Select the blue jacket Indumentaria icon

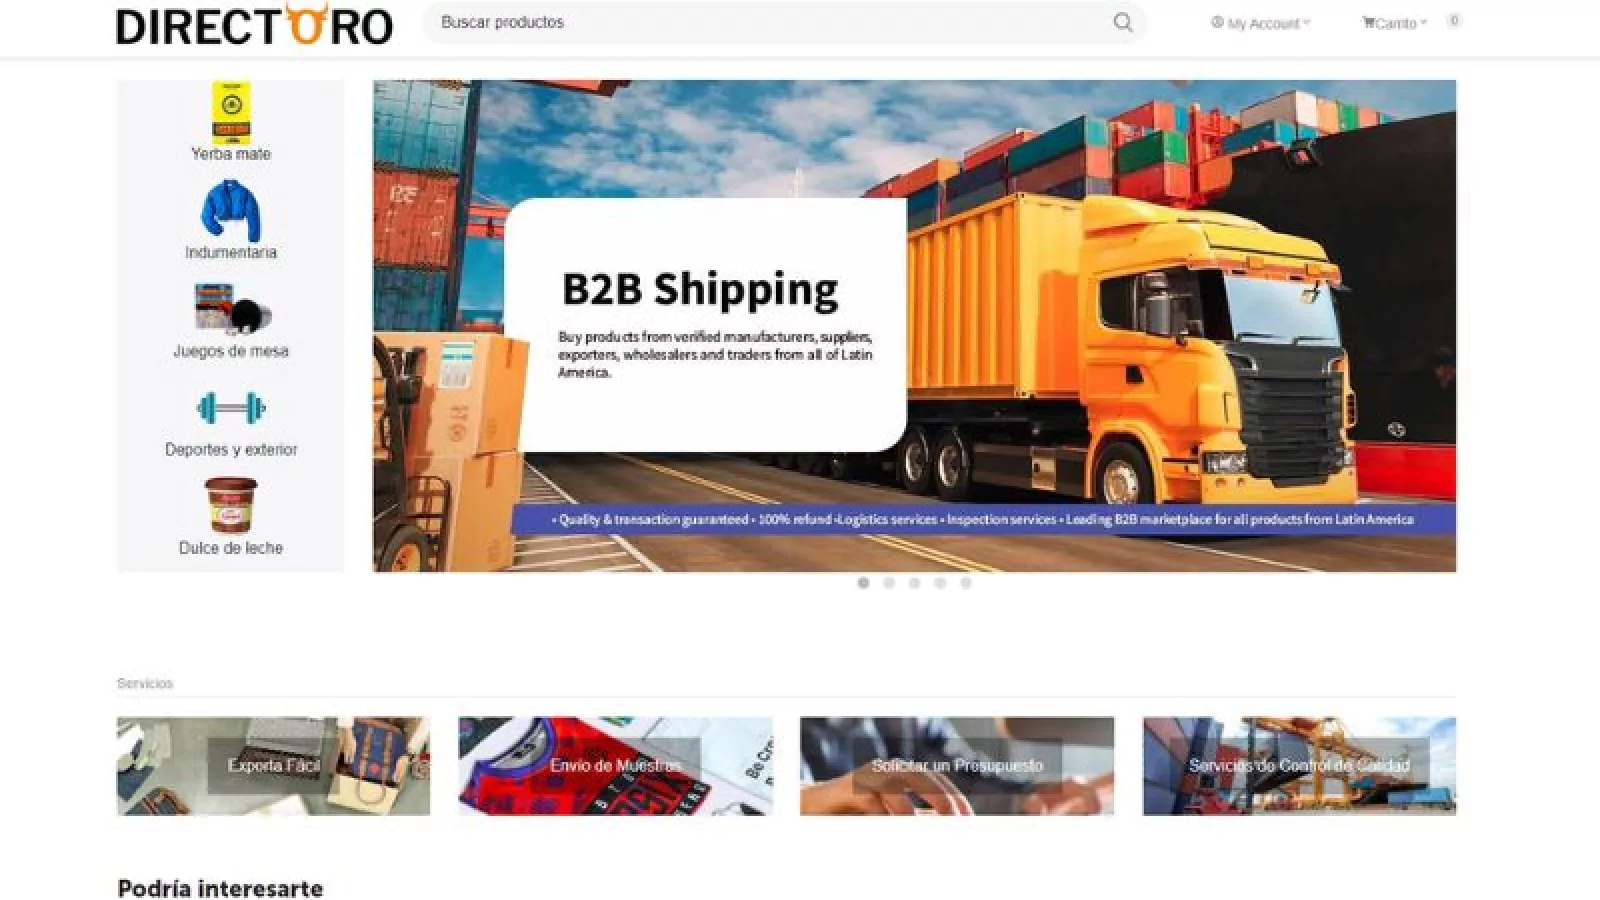231,211
